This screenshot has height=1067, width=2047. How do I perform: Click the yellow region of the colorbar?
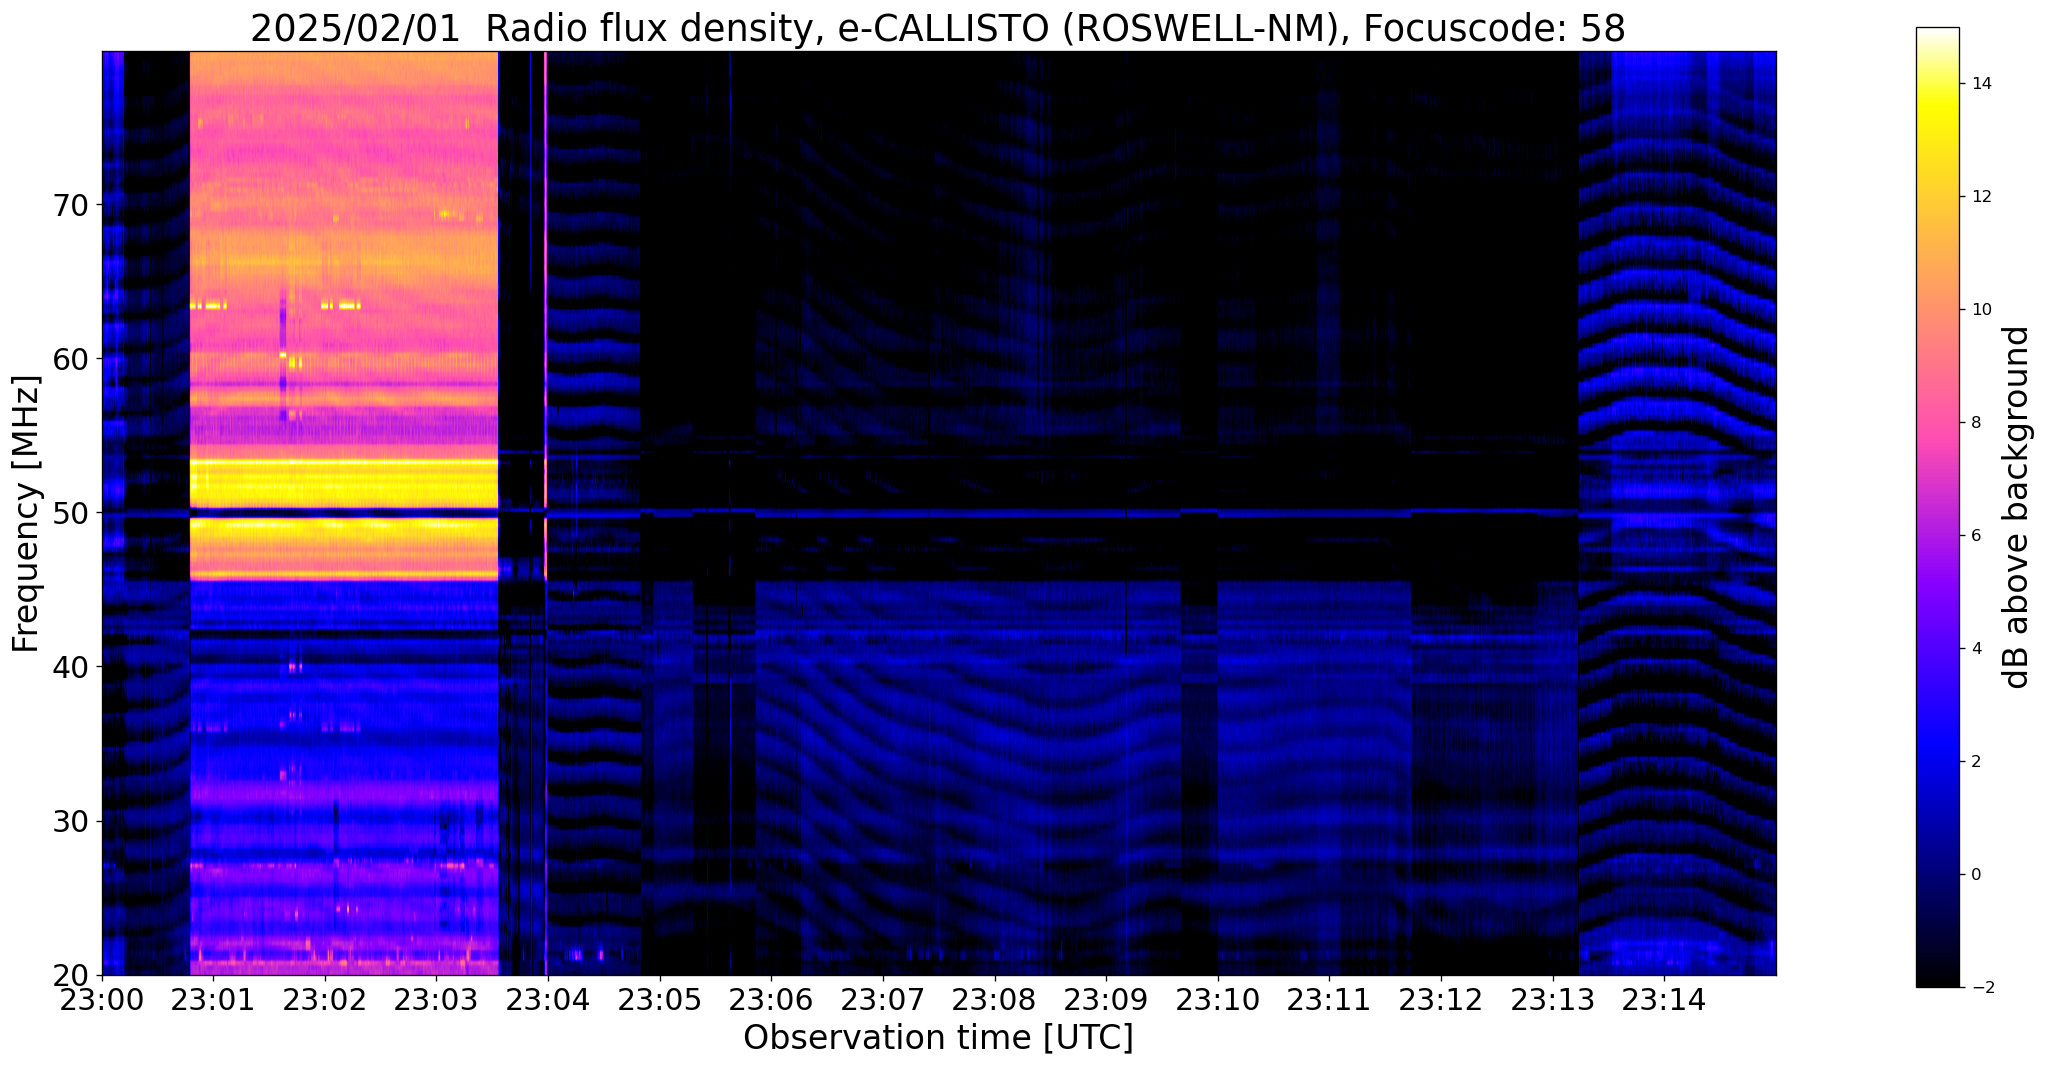coord(1937,112)
